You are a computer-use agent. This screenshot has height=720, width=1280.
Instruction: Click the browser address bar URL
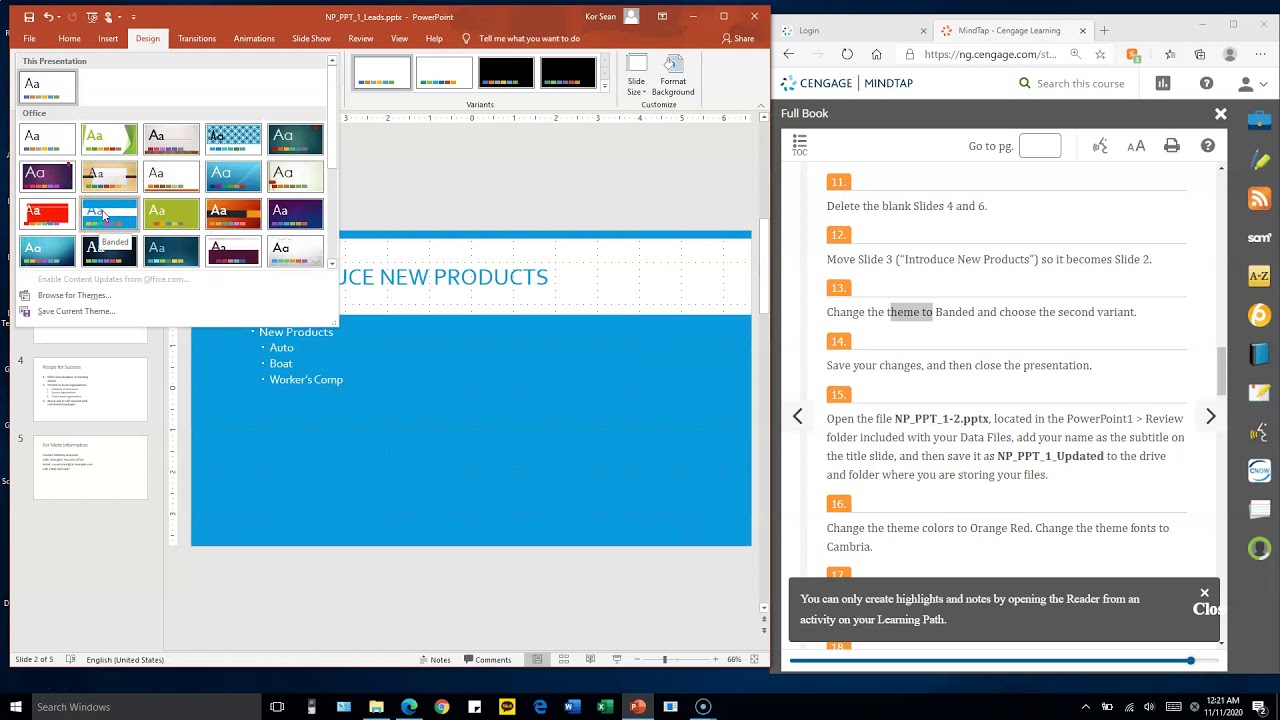click(990, 54)
